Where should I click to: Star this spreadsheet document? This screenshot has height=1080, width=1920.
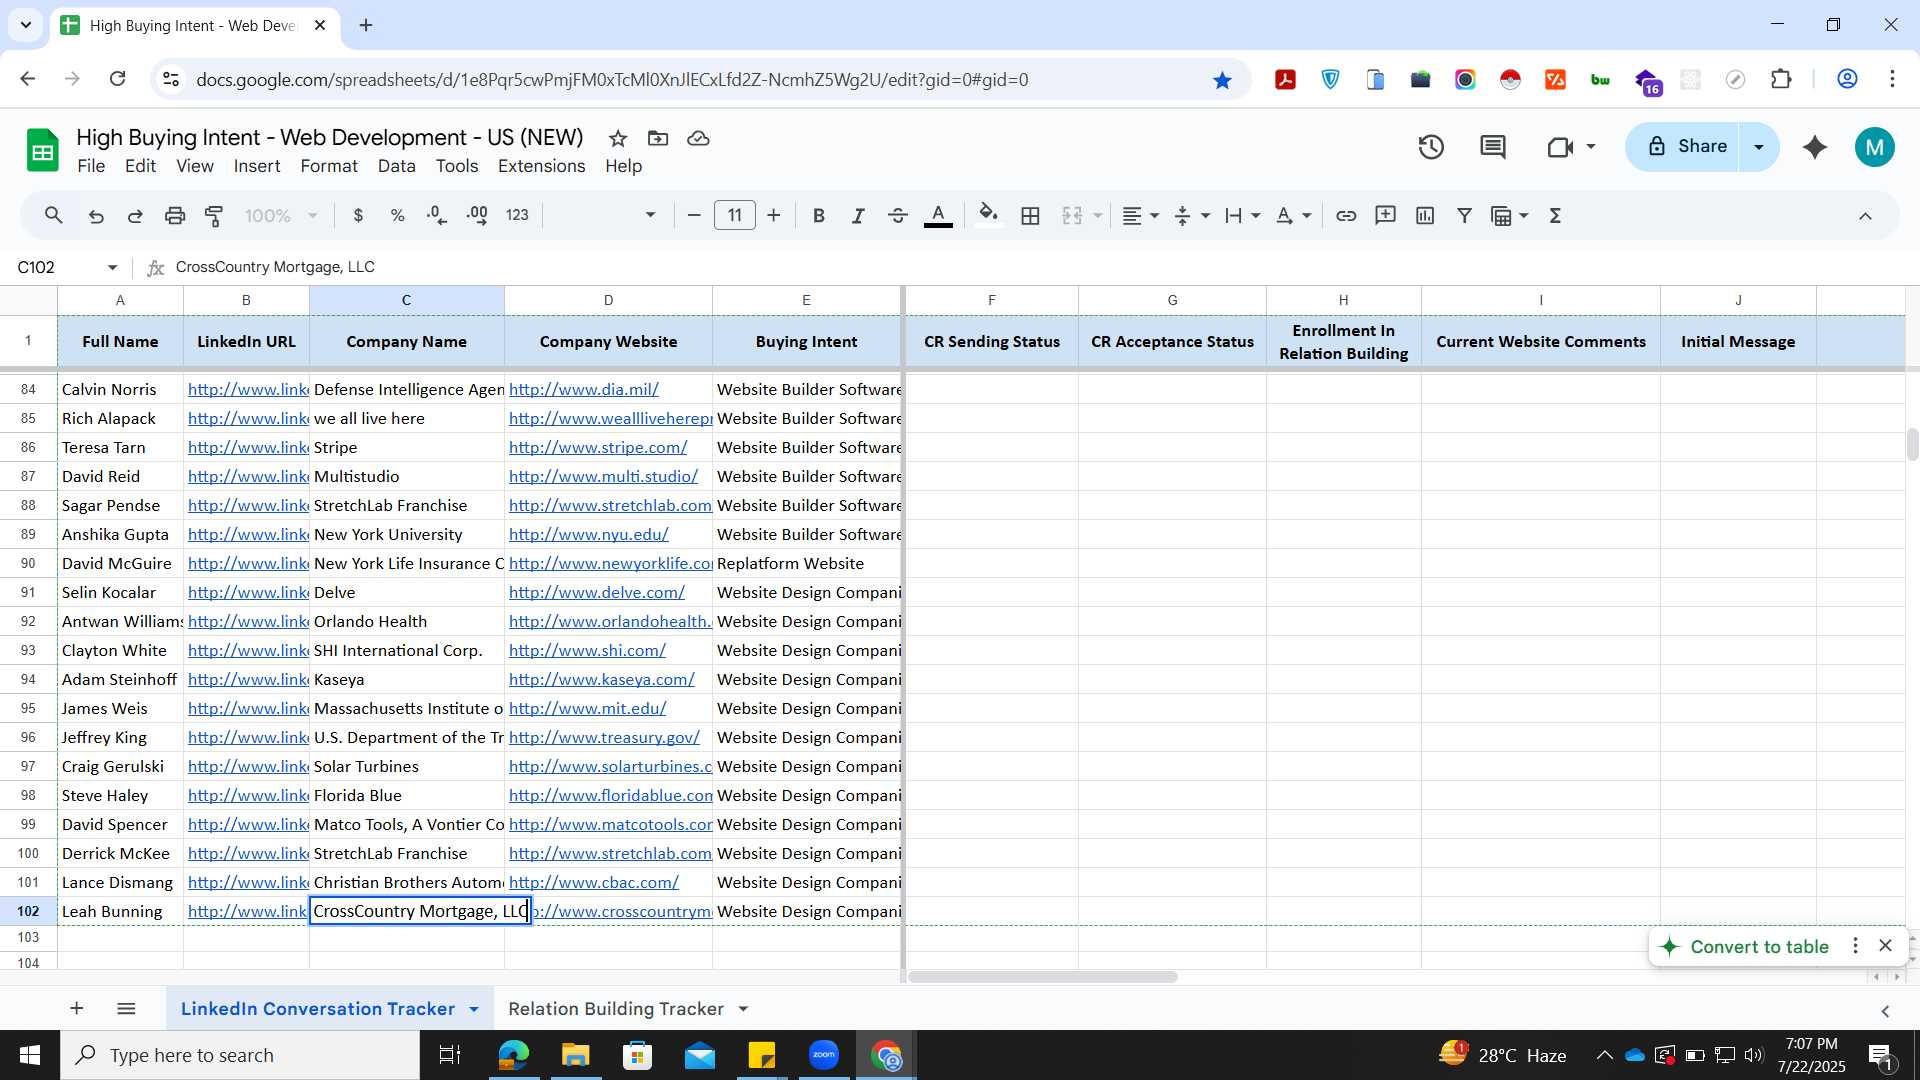(x=618, y=138)
